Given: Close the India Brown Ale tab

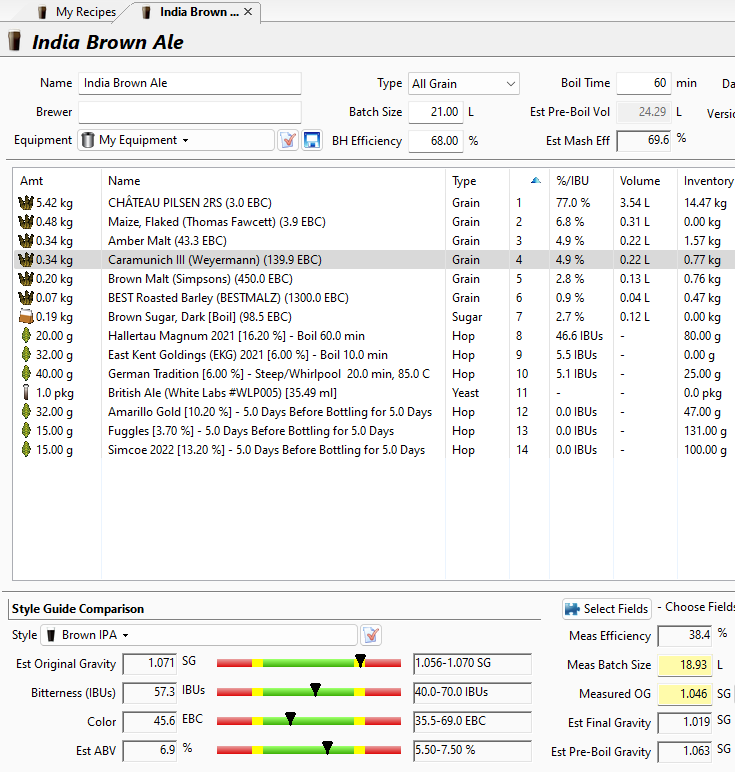Looking at the screenshot, I should pyautogui.click(x=248, y=12).
